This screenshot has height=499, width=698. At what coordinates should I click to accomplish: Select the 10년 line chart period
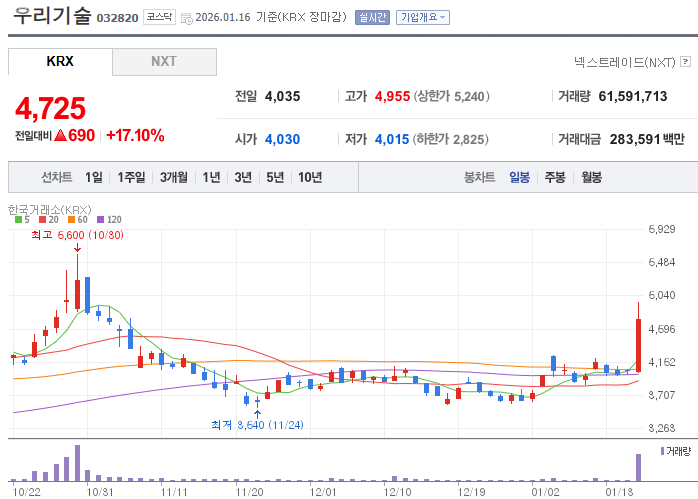pyautogui.click(x=310, y=177)
